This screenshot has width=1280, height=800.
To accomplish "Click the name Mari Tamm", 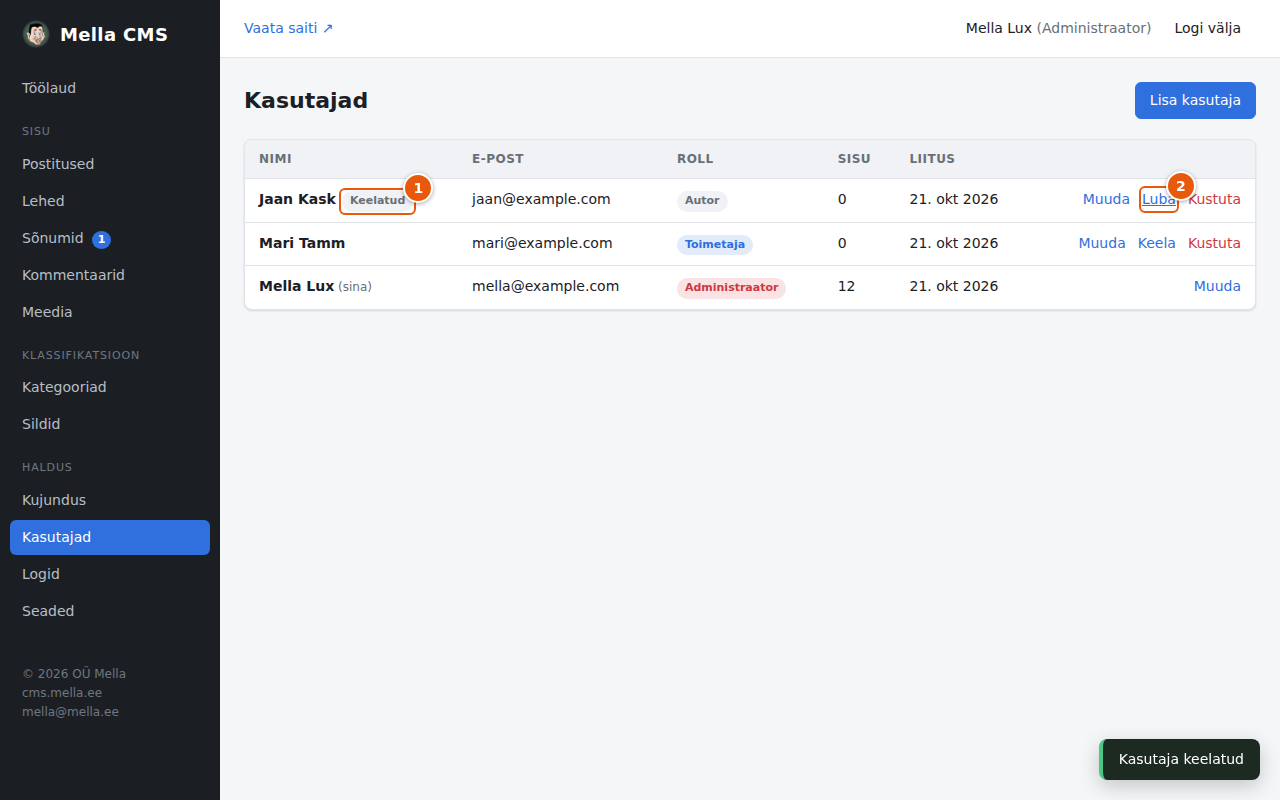I will coord(302,243).
